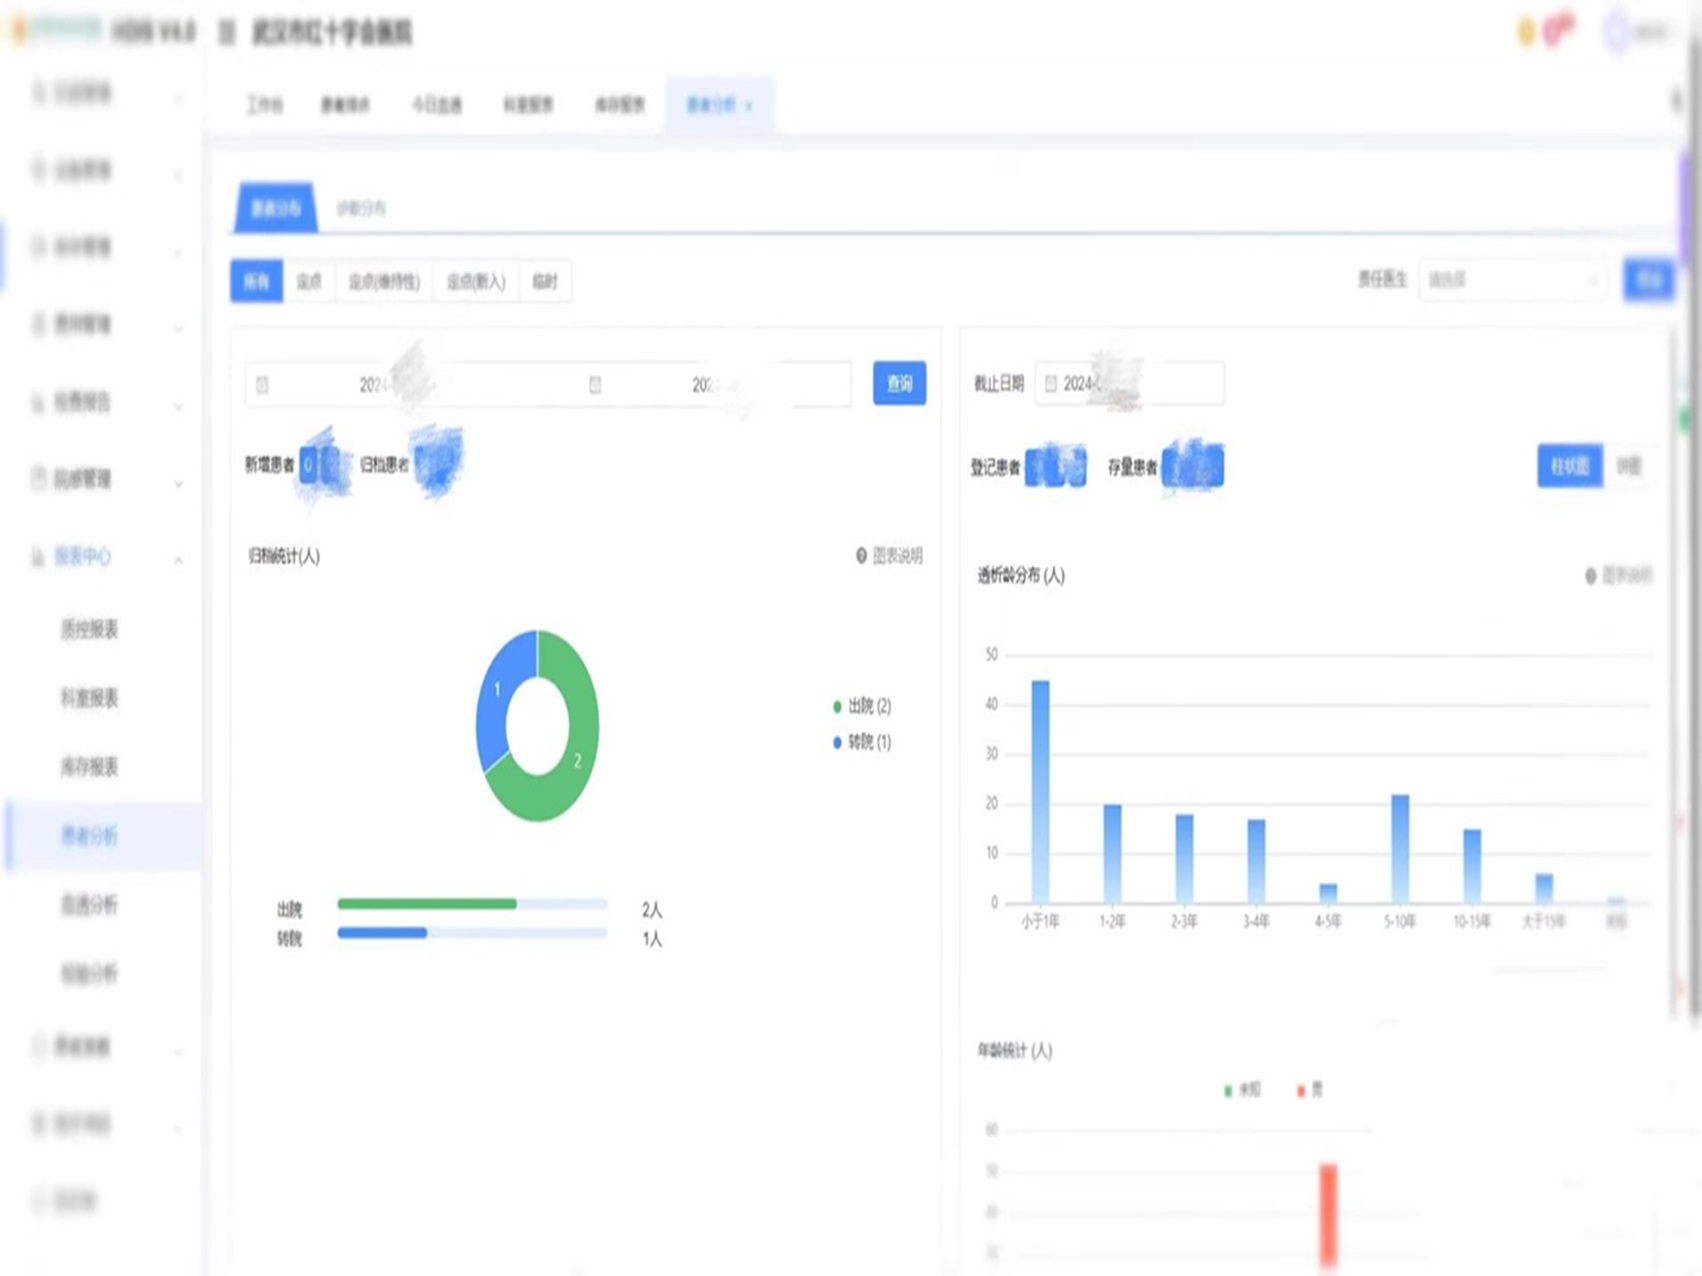Click the 图表说明 info icon for 归档统计

[x=861, y=556]
